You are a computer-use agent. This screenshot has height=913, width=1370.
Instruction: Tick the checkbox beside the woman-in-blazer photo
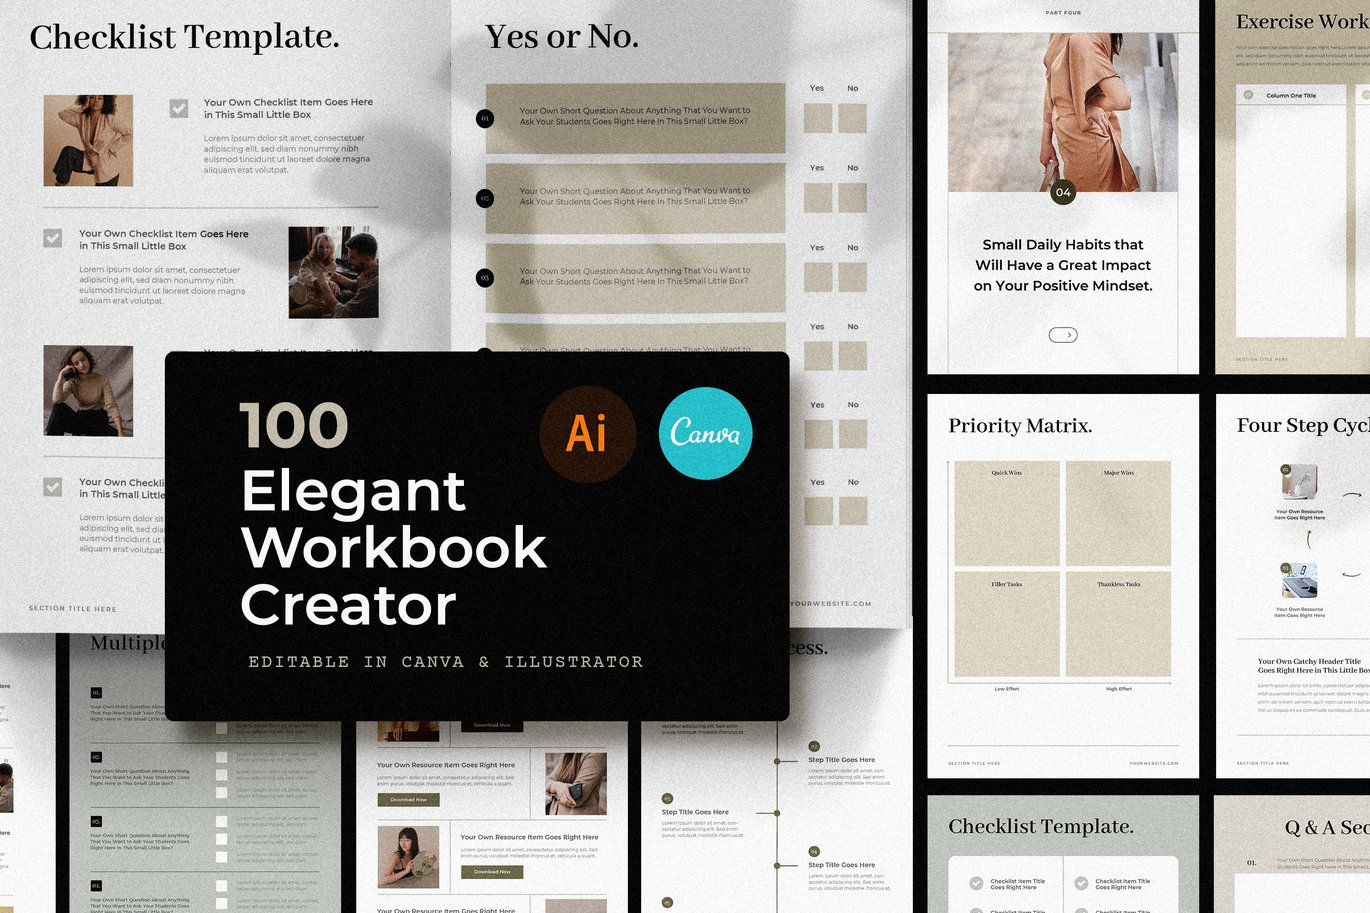(179, 108)
